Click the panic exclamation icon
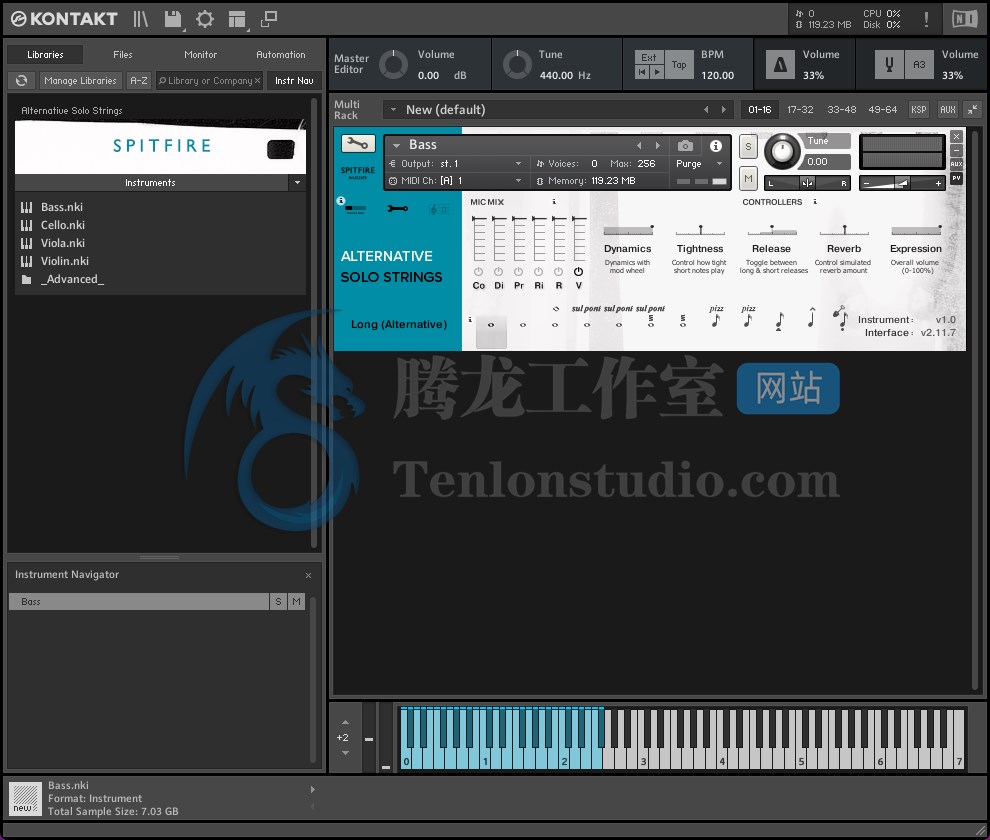Screen dimensions: 990x840 (x=926, y=19)
